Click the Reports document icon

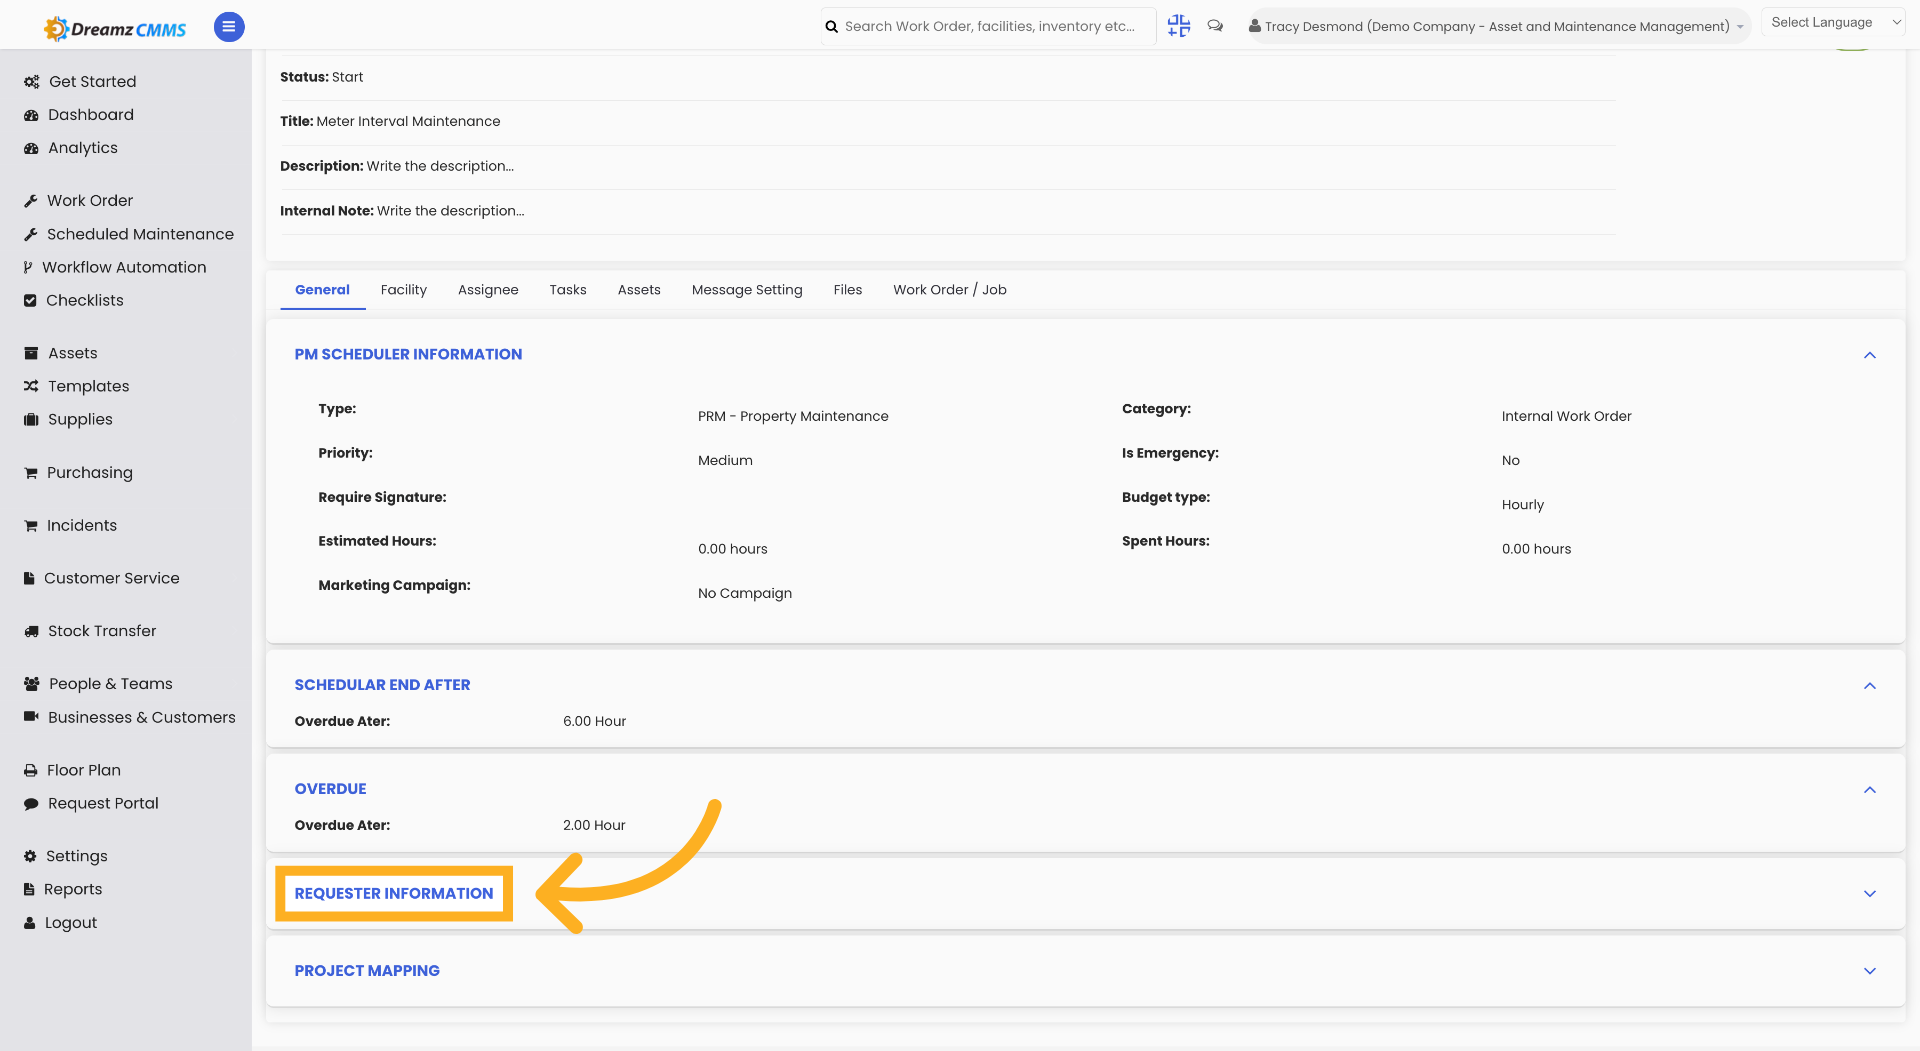(x=29, y=889)
